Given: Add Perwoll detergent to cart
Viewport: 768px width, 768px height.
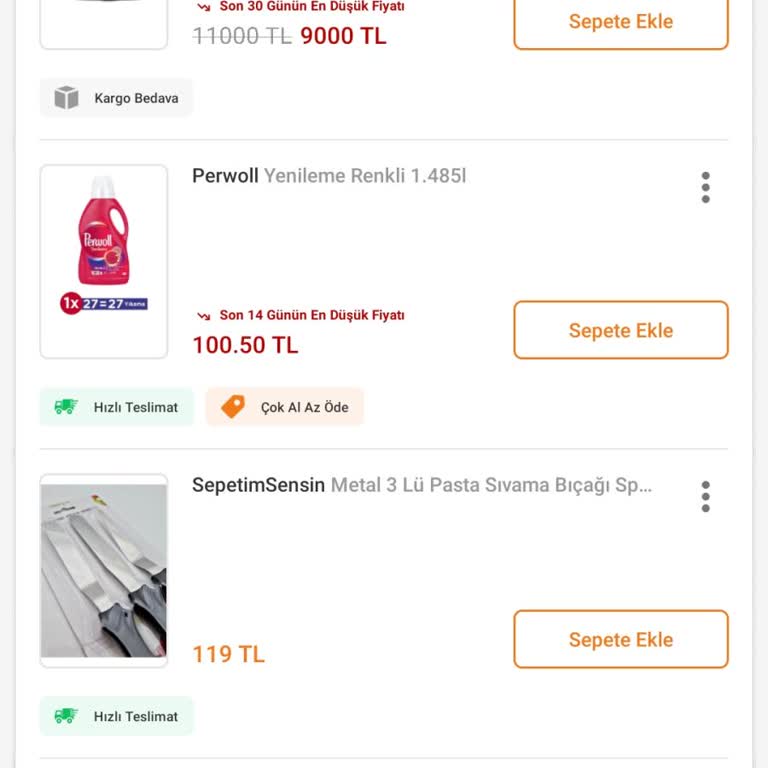Looking at the screenshot, I should (620, 330).
